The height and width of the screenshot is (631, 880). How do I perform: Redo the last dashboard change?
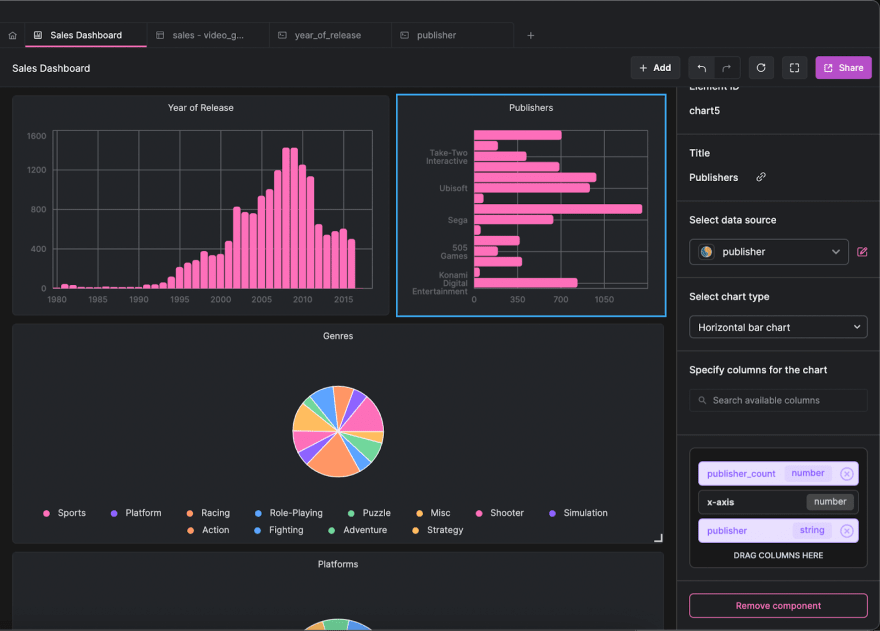pos(727,68)
